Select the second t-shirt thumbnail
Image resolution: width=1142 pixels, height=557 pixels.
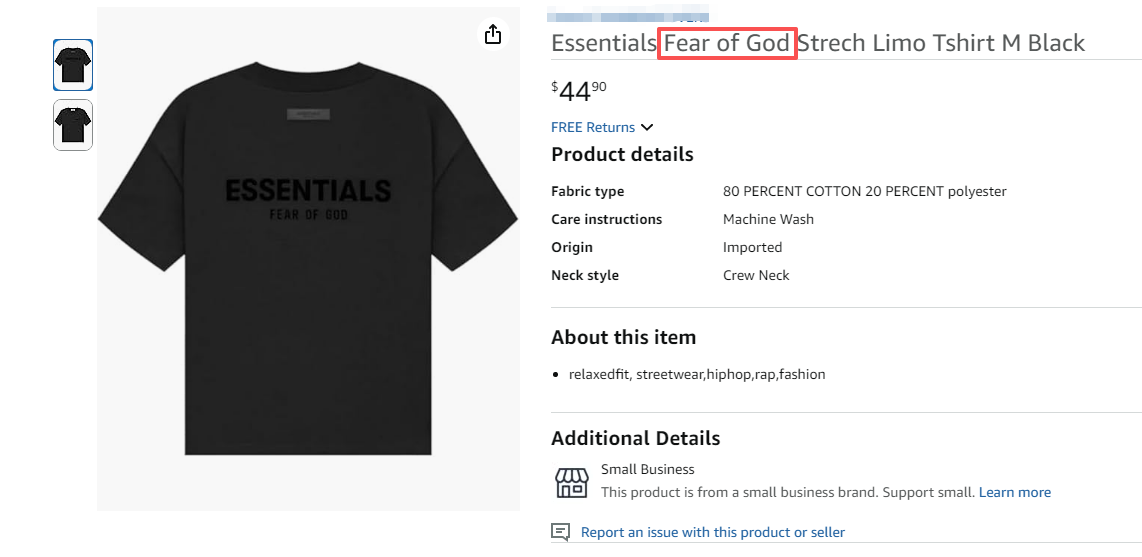point(73,125)
